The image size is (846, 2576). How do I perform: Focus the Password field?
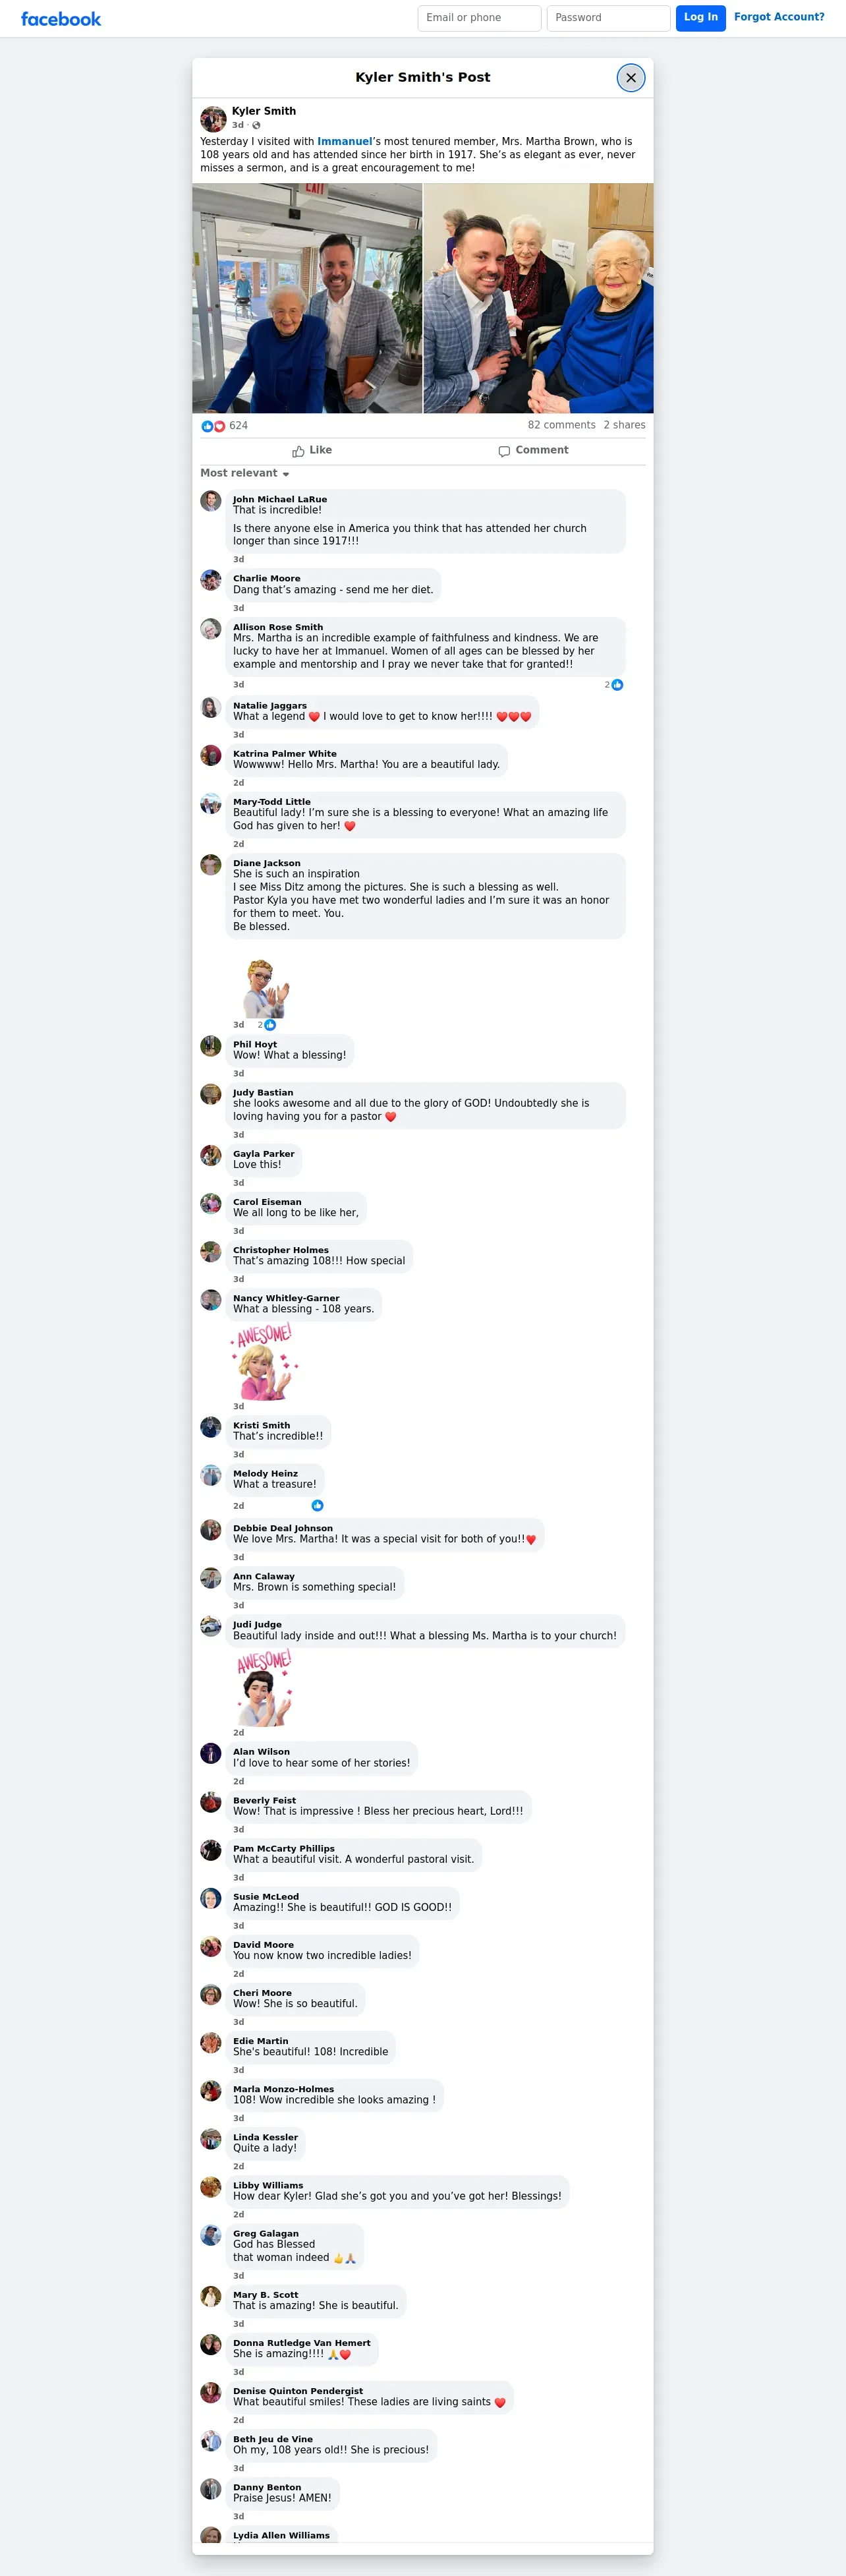[x=608, y=18]
